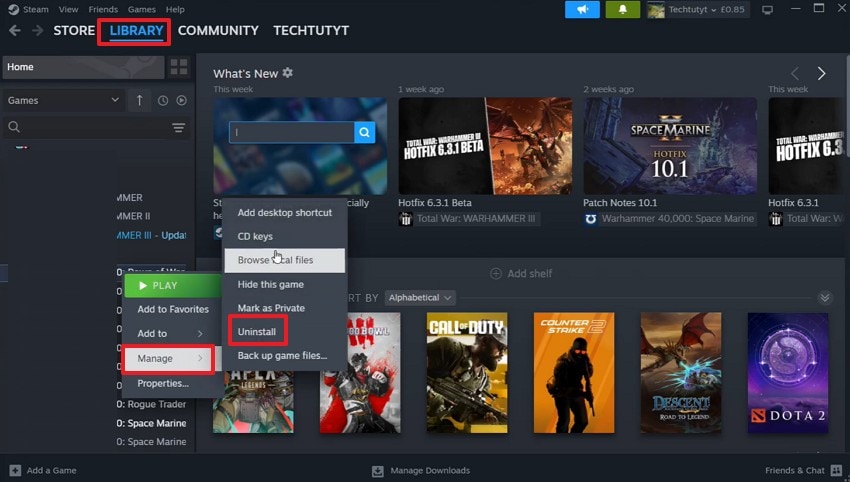Click the Add shelf plus icon

(495, 274)
